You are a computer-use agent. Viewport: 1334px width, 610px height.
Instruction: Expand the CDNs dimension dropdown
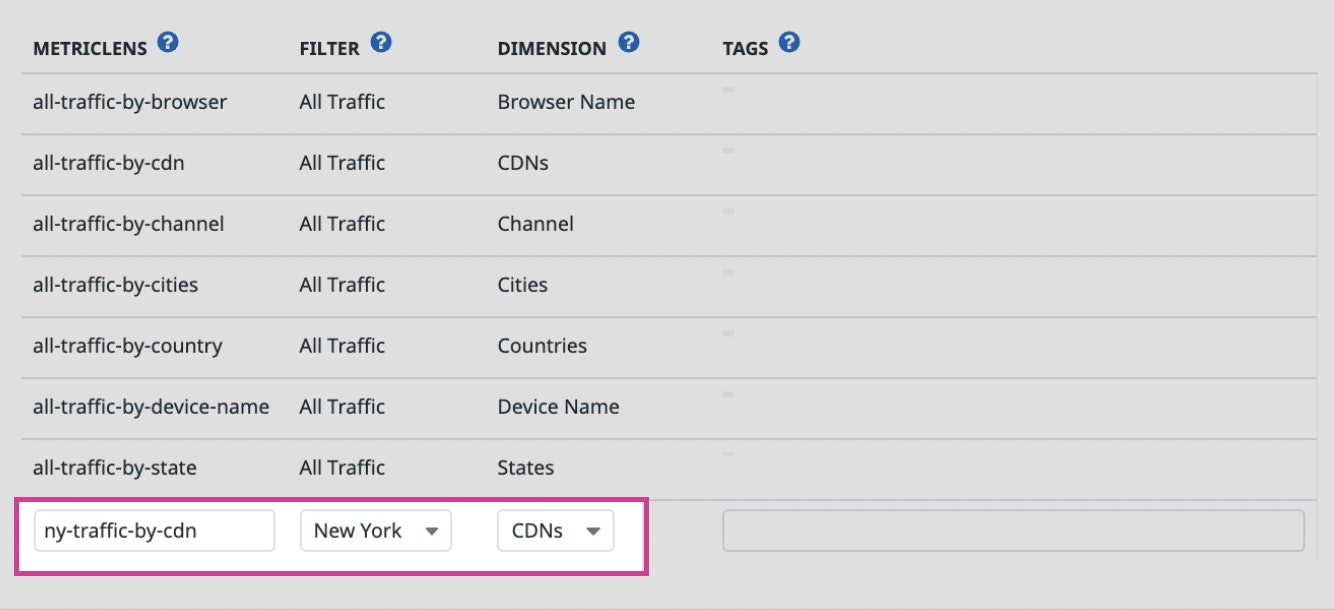[x=555, y=531]
